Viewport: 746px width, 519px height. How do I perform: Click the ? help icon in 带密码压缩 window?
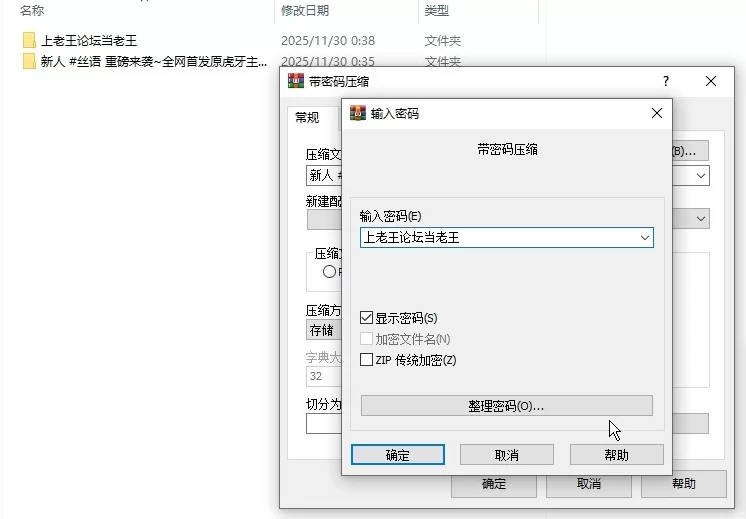(666, 81)
